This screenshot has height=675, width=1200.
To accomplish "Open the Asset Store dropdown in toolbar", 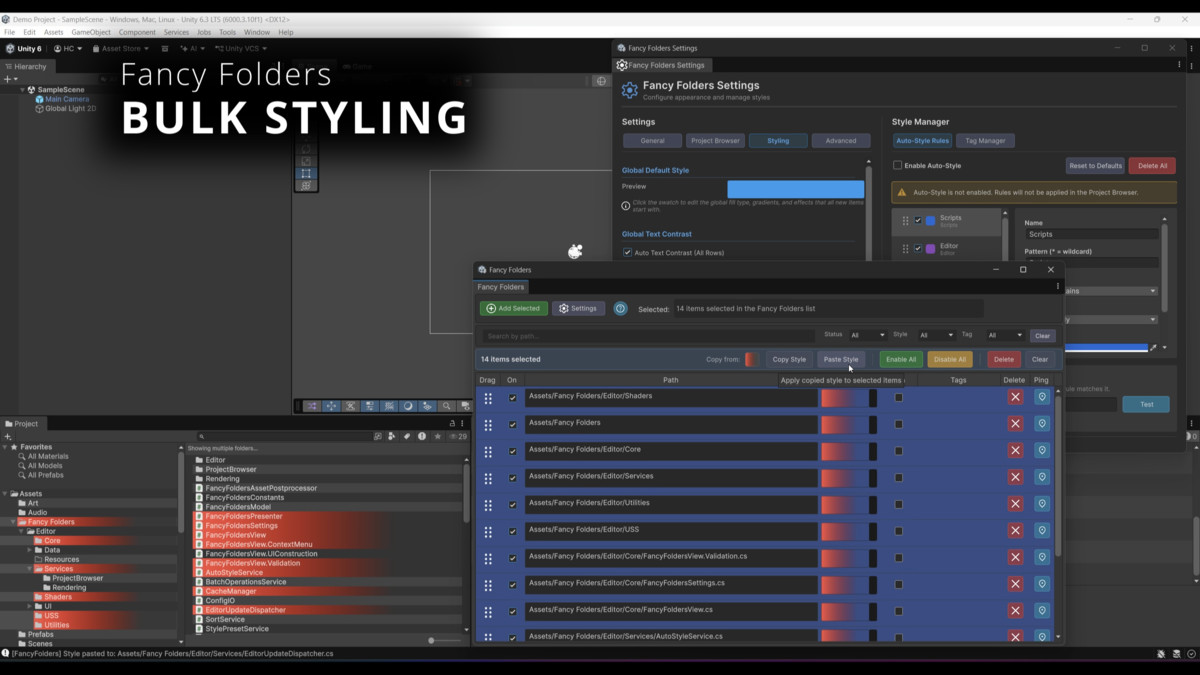I will (121, 48).
